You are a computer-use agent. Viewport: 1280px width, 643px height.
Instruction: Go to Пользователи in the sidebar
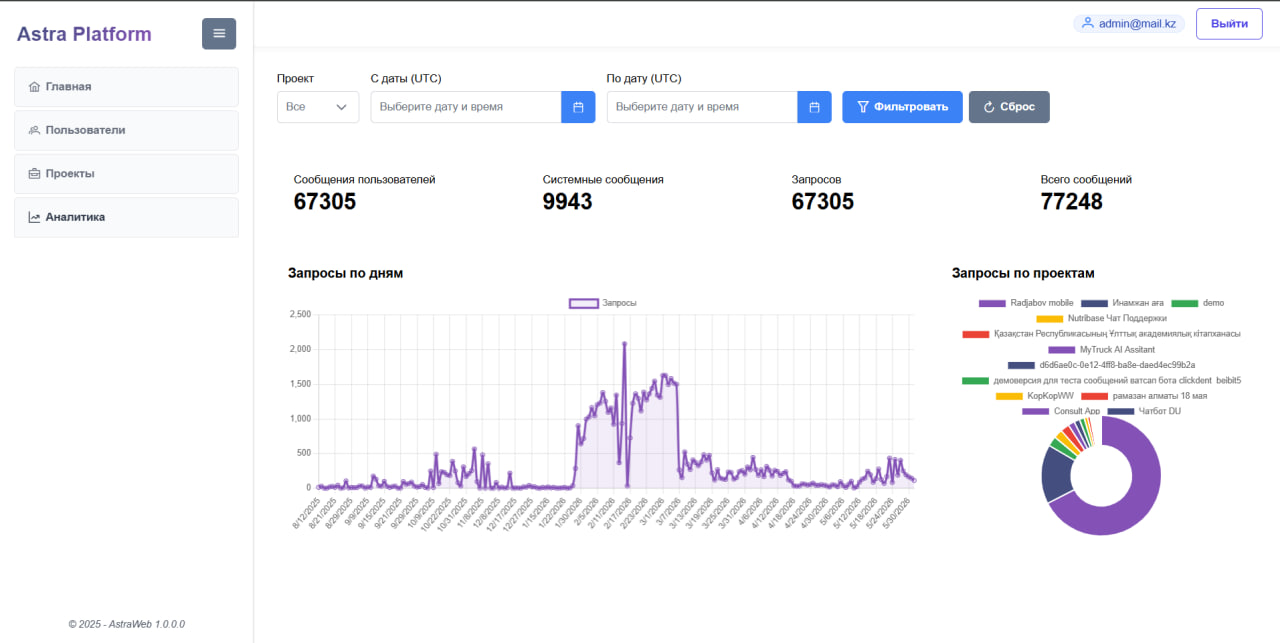pos(126,130)
